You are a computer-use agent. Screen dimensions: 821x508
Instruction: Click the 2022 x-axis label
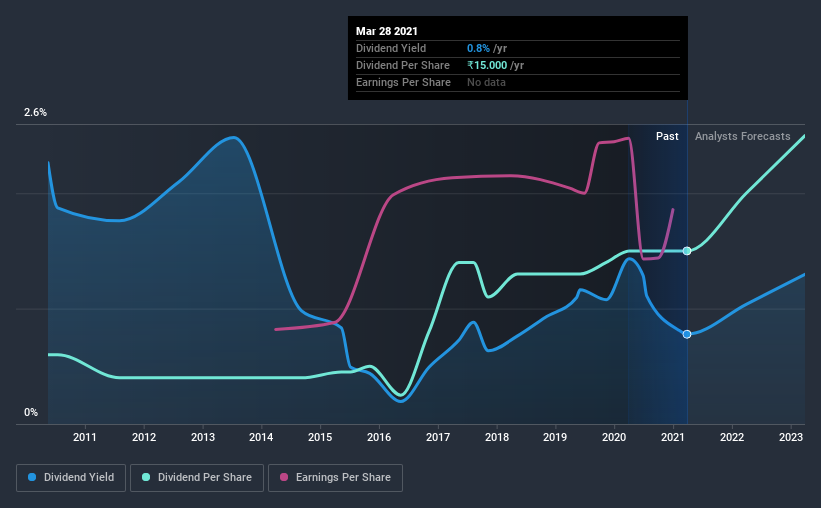tap(732, 437)
